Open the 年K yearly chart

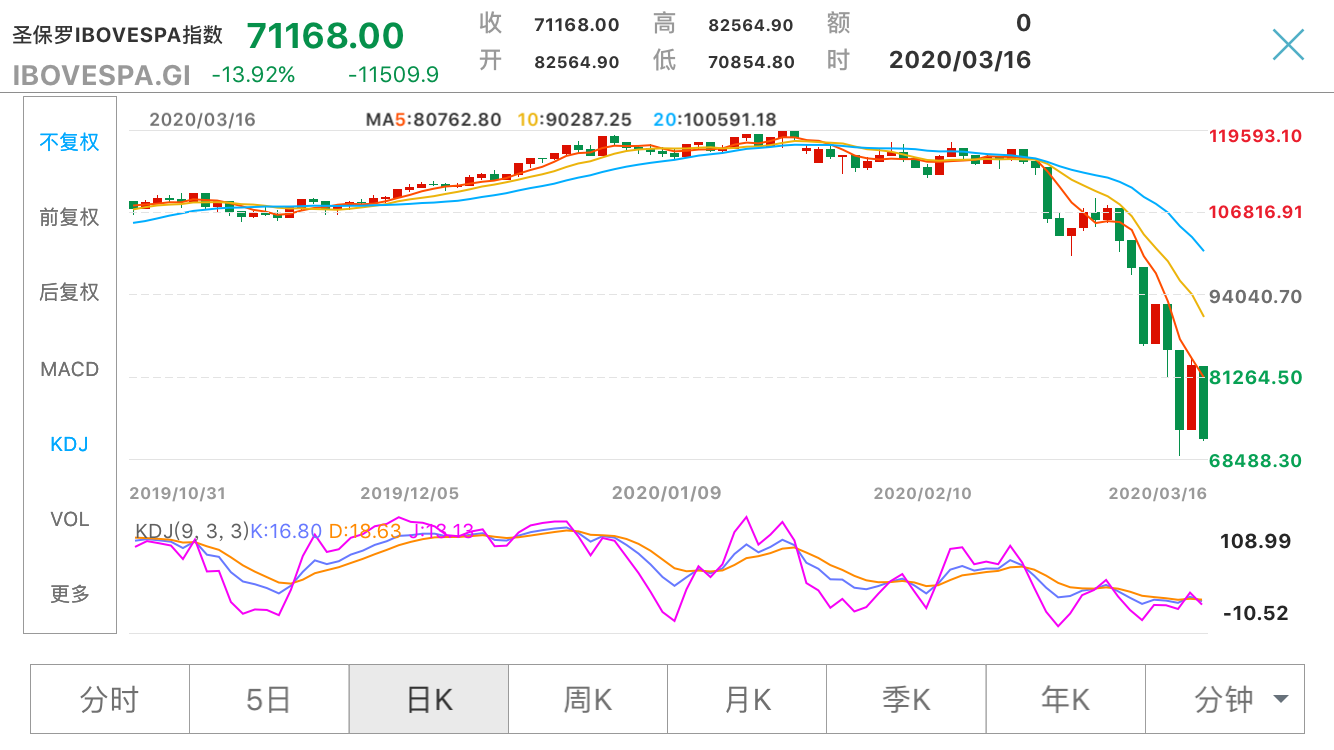pos(1065,699)
